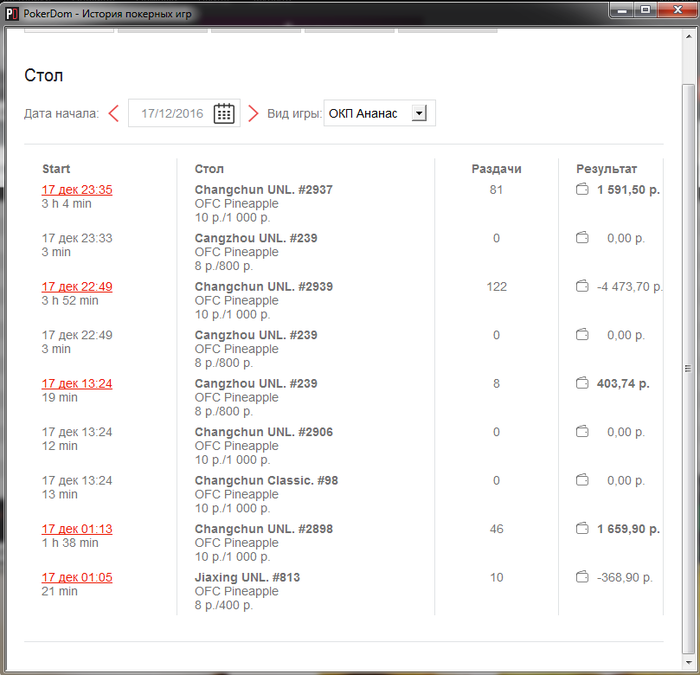Maximize the PokerDom window

[645, 10]
